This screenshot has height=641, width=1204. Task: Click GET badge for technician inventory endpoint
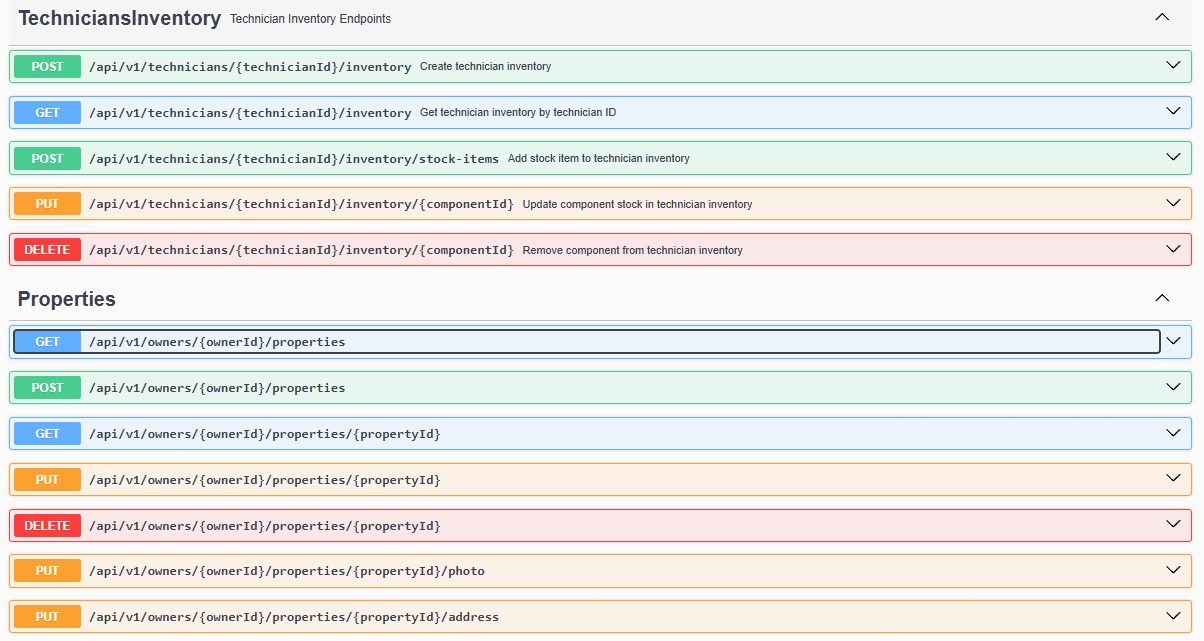(47, 113)
